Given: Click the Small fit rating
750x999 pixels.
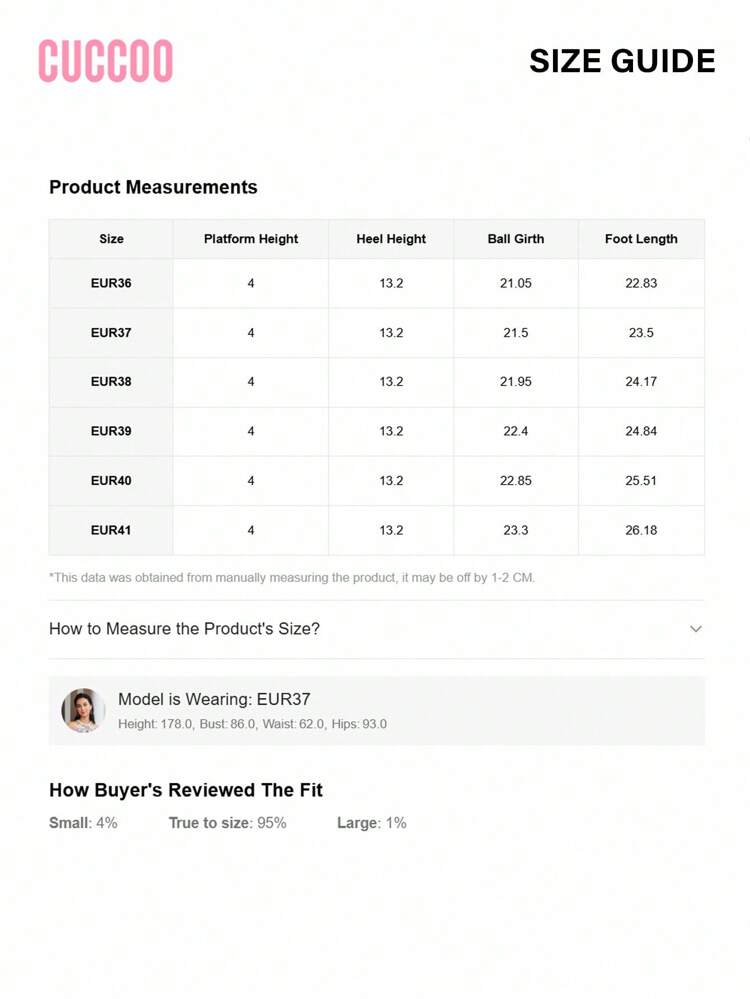Looking at the screenshot, I should [x=83, y=823].
